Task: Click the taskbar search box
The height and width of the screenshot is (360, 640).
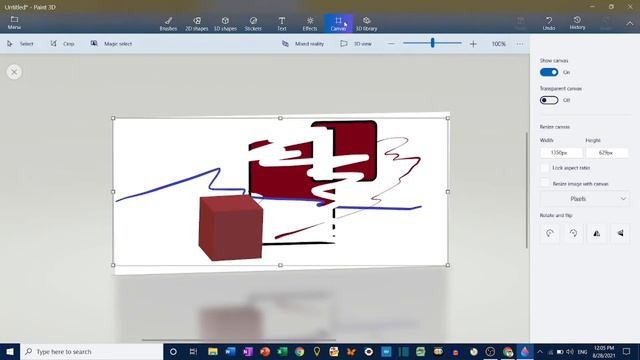Action: pos(91,351)
